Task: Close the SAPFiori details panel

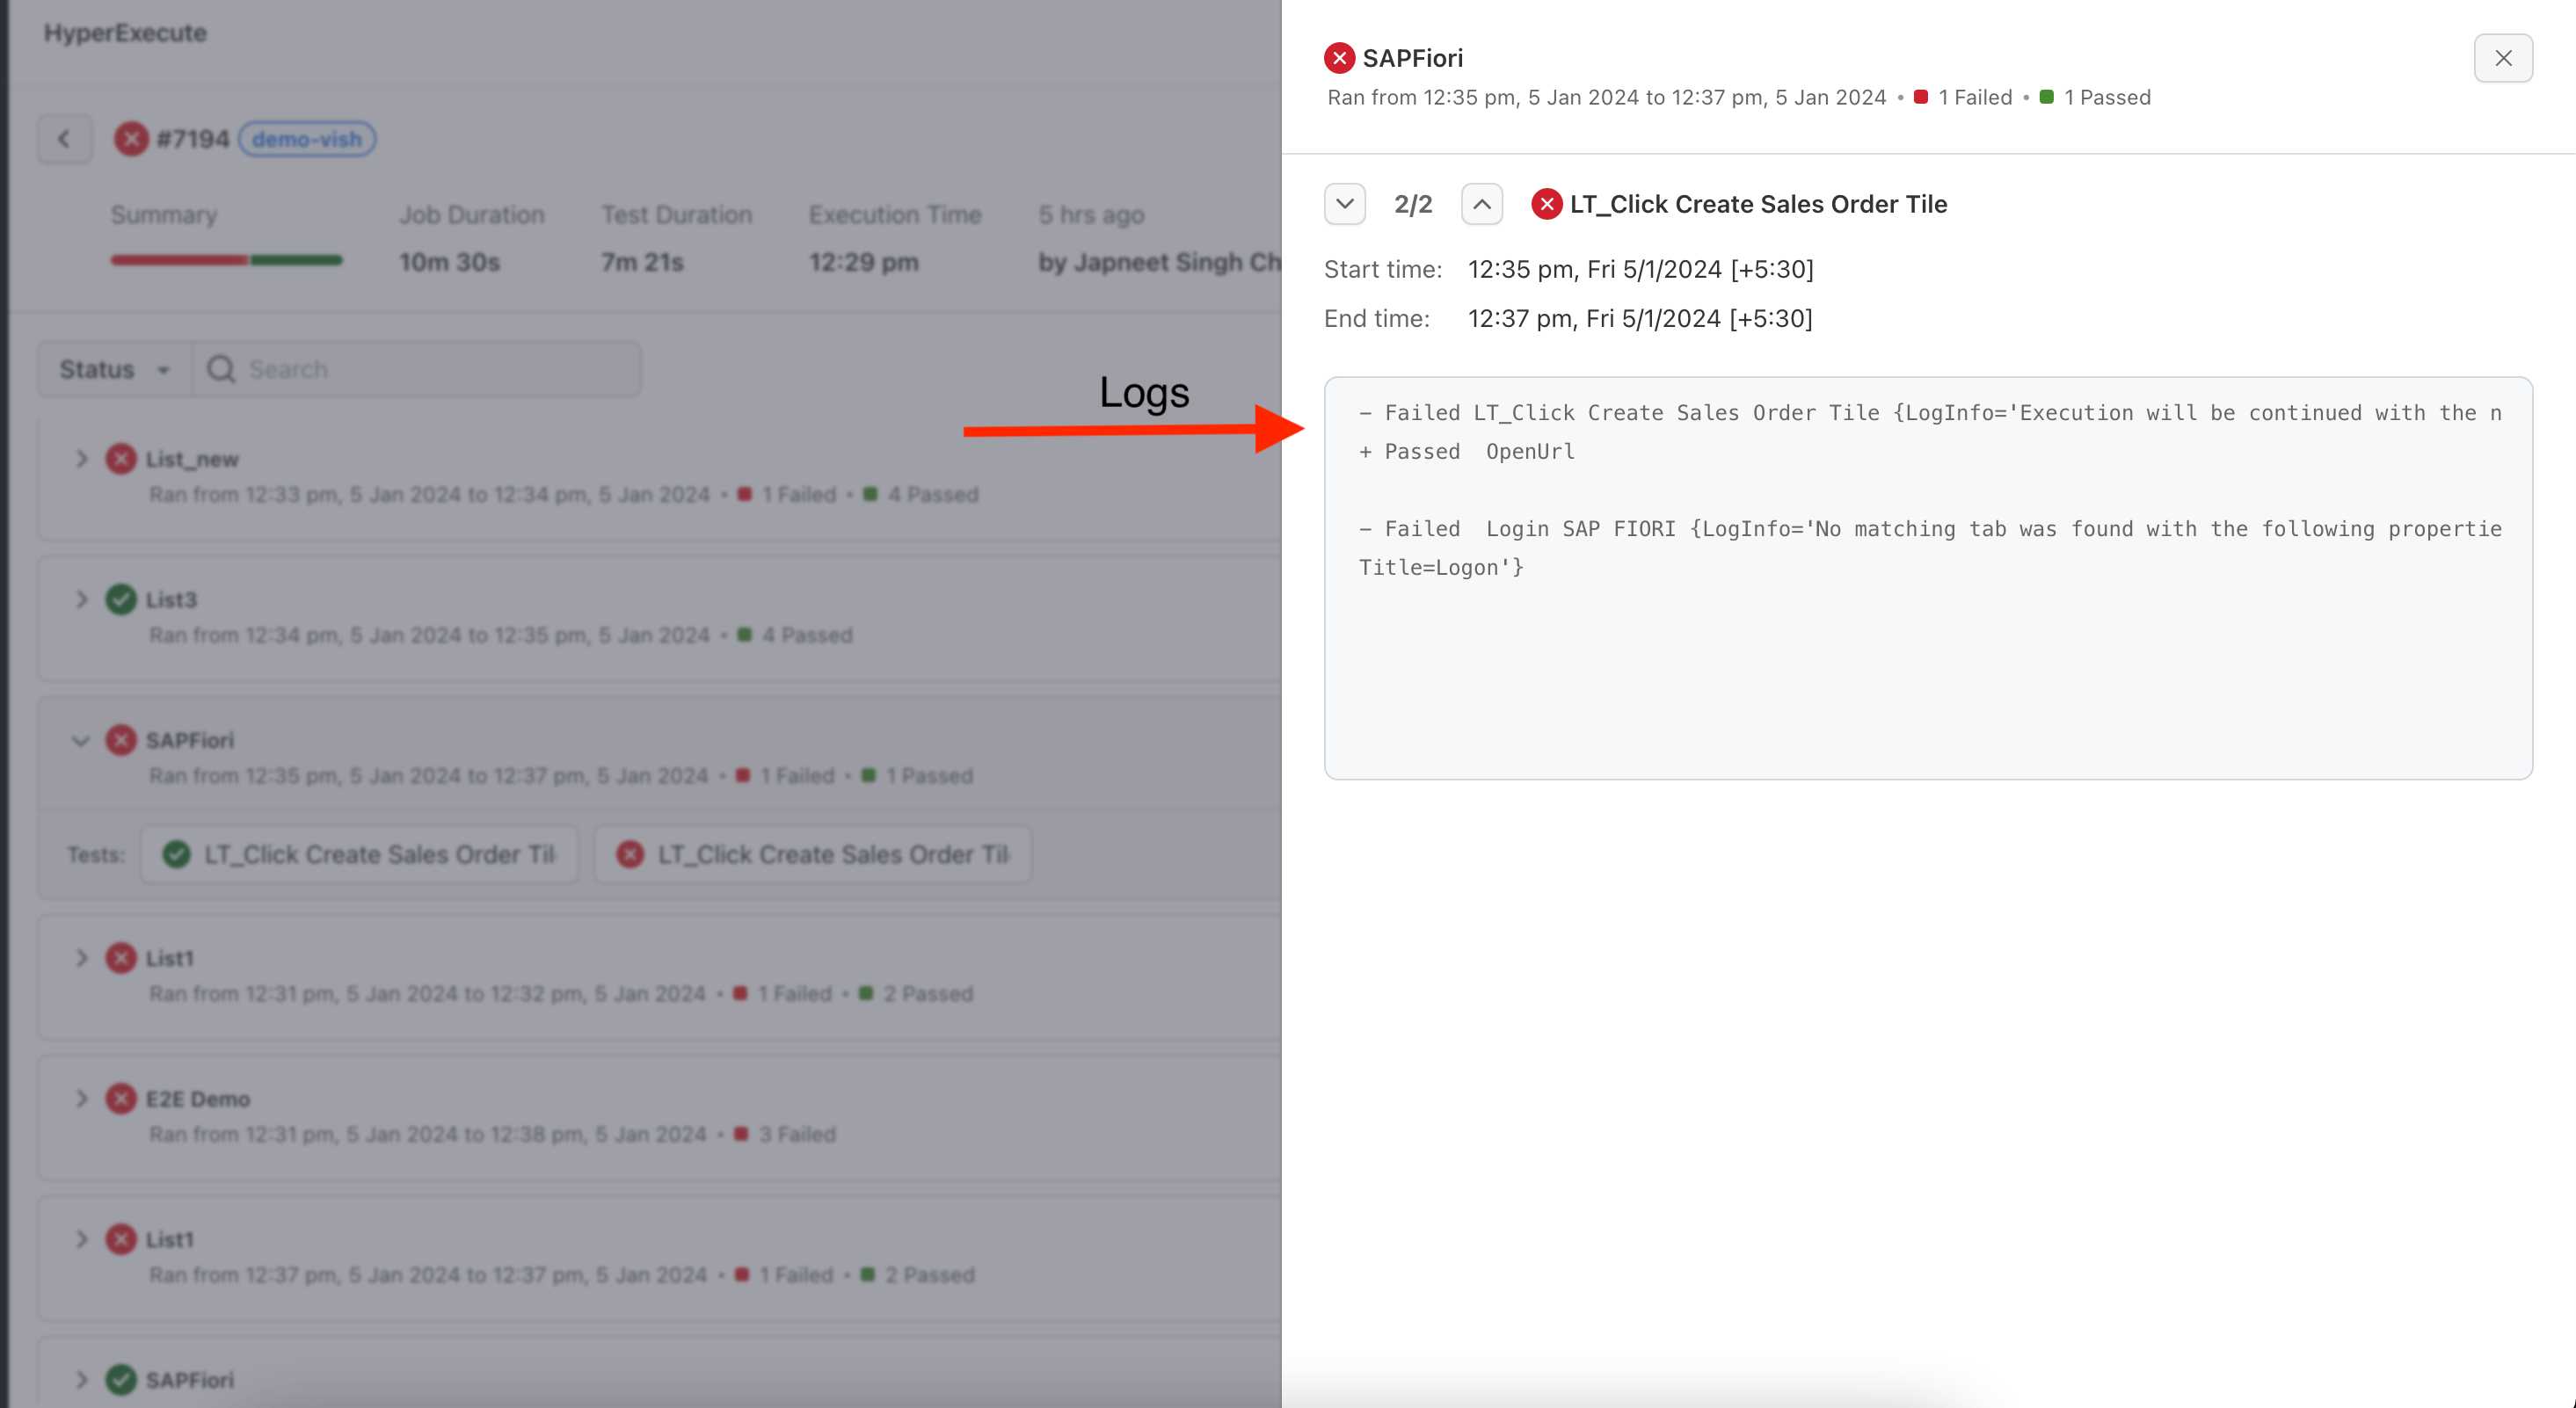Action: (2502, 58)
